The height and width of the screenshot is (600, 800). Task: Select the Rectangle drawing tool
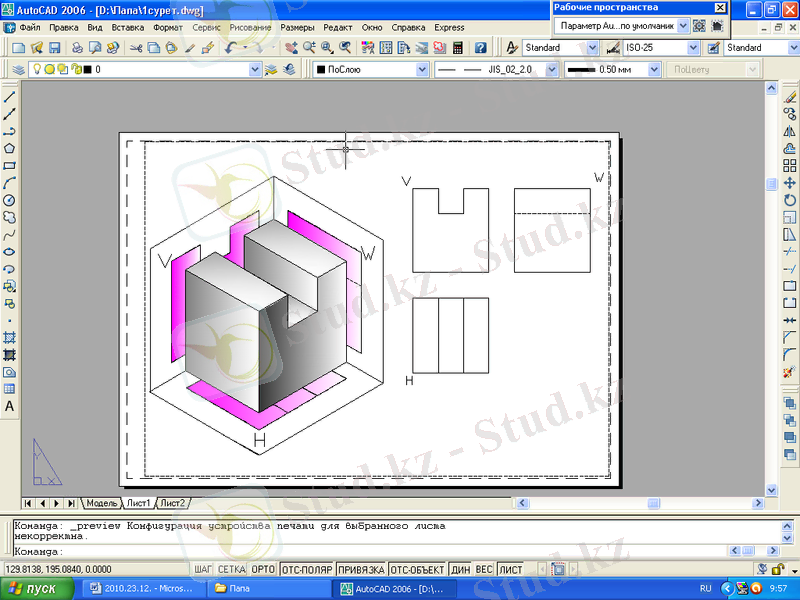point(10,166)
